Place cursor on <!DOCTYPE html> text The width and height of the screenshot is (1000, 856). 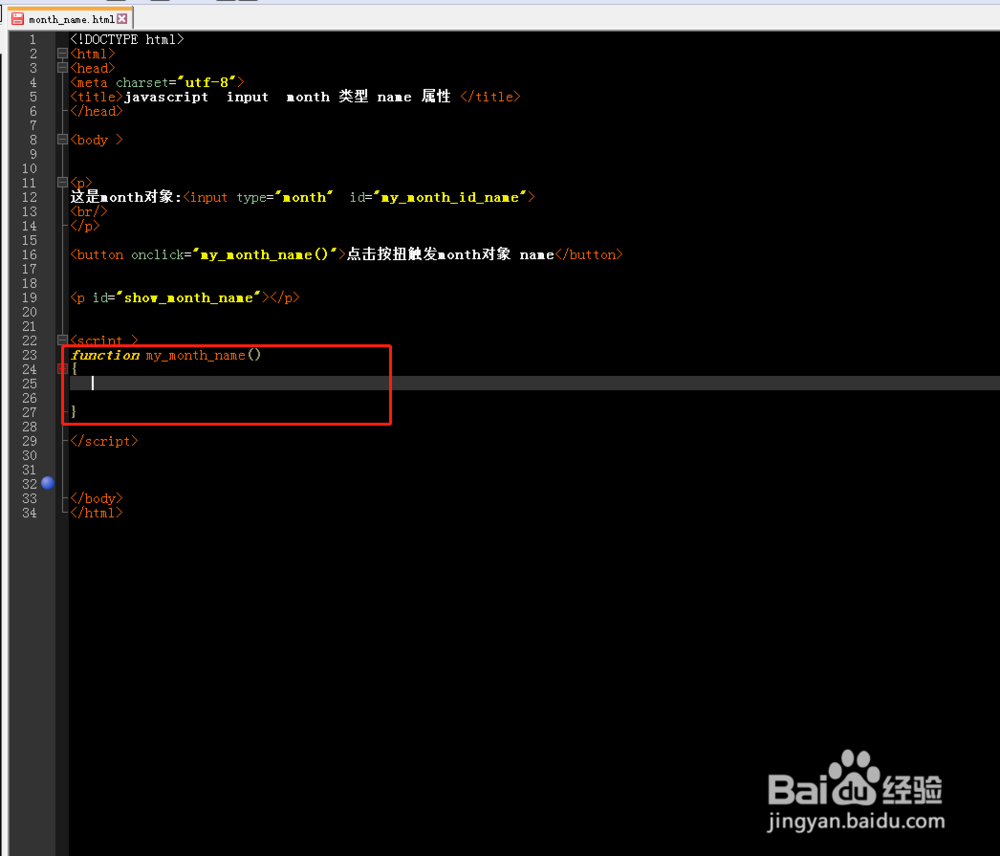(x=127, y=40)
